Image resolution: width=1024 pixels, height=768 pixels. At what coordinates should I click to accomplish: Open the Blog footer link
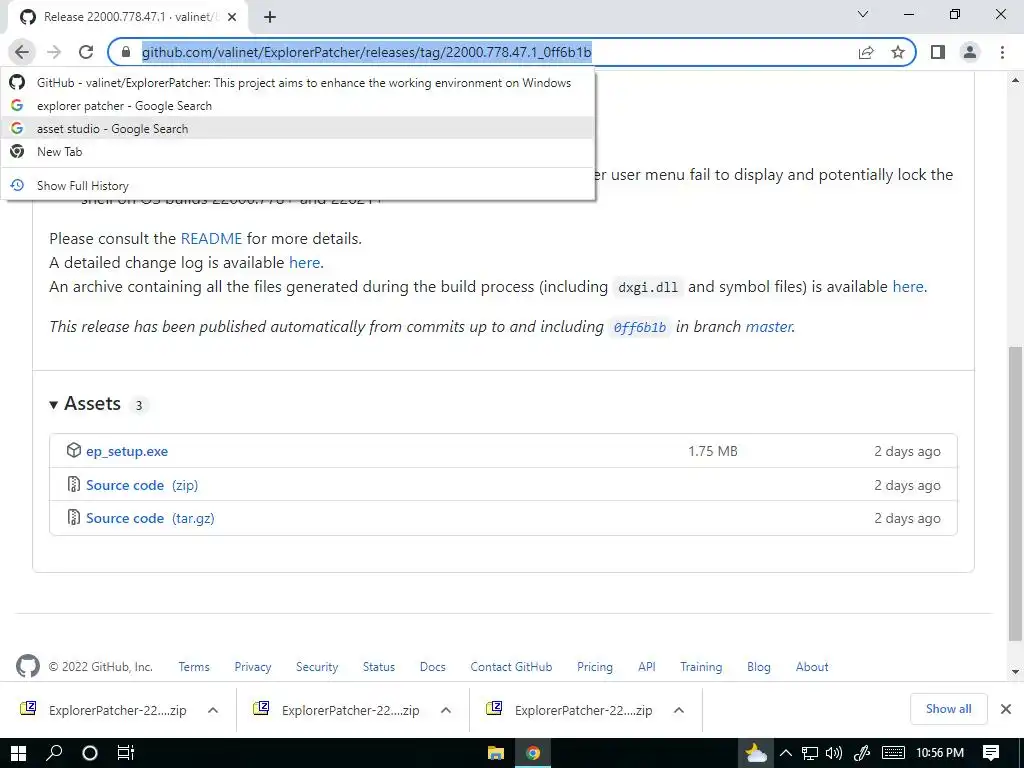pos(759,667)
